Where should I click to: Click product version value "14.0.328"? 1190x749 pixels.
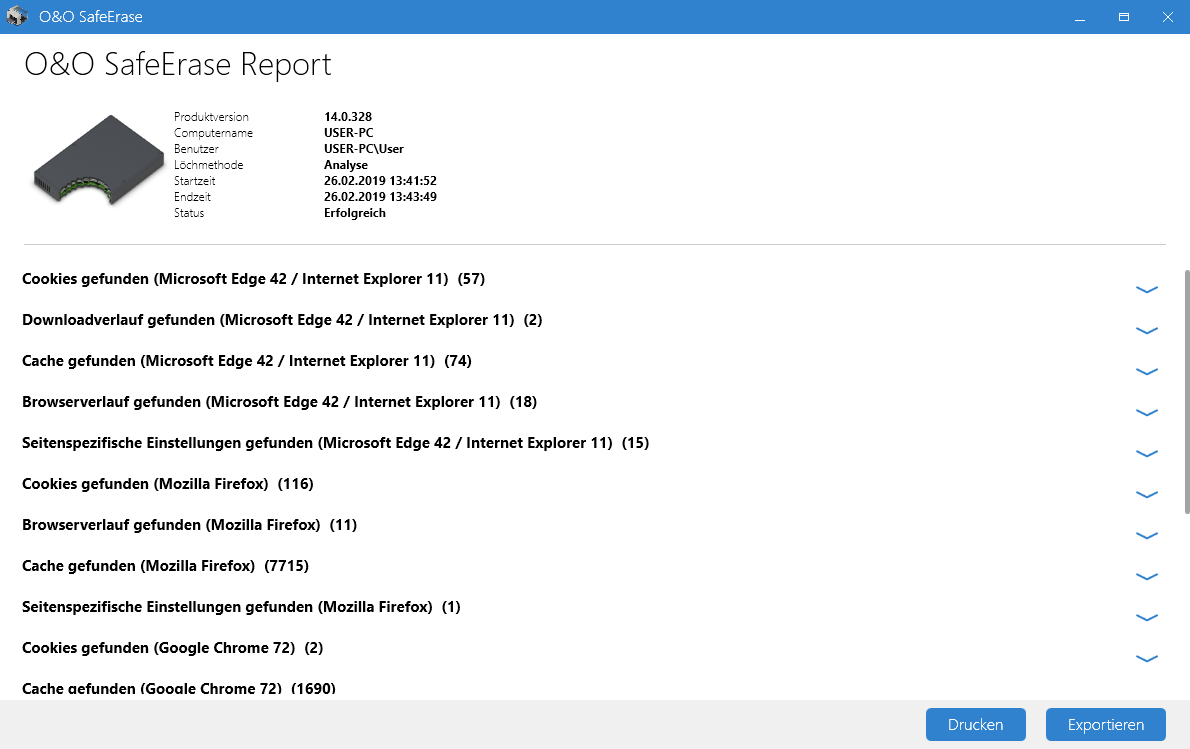tap(348, 117)
